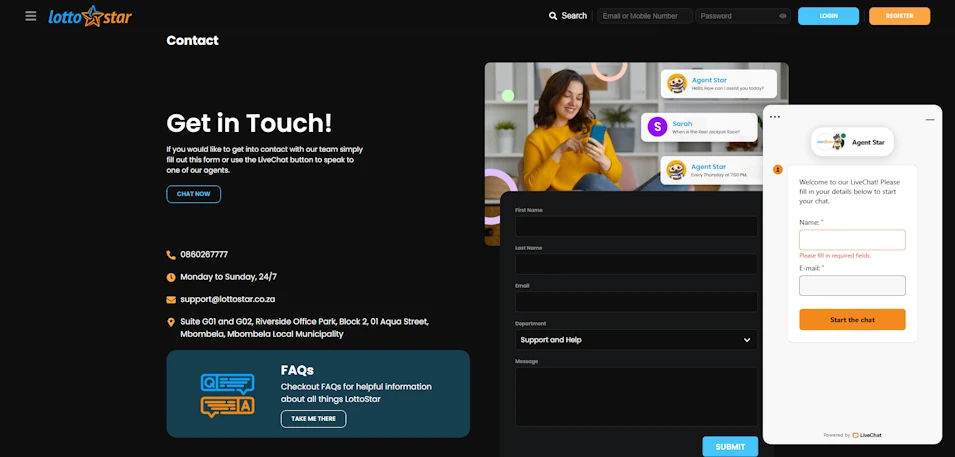
Task: Focus the Last Name field
Action: point(636,264)
